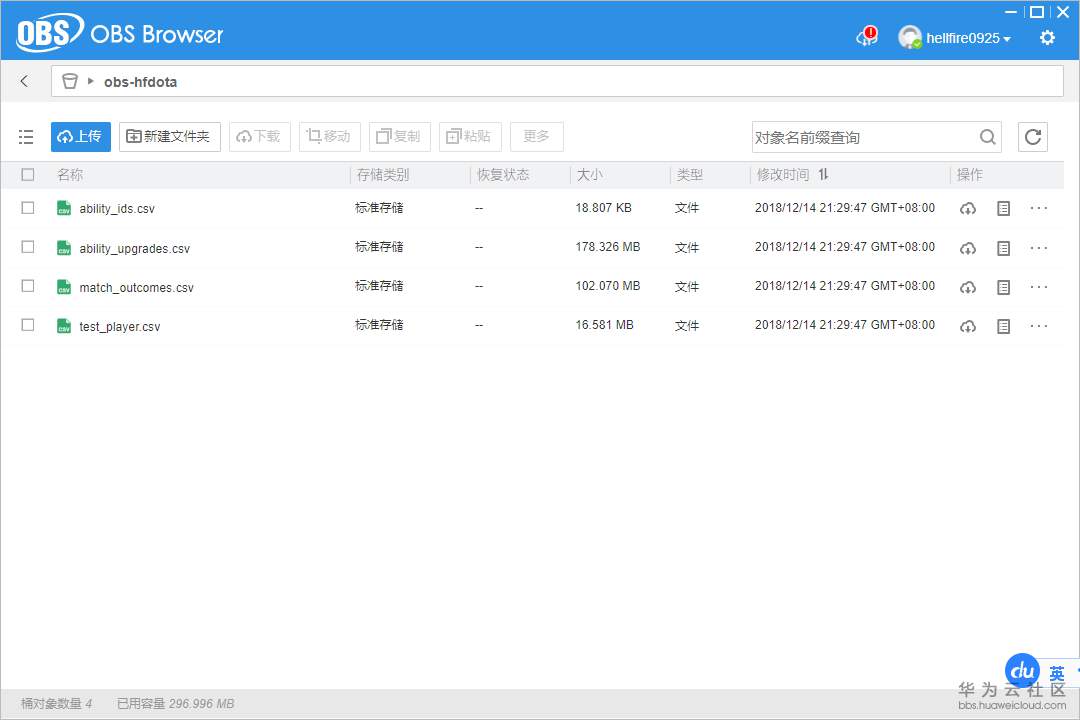
Task: Open file ability_ids.csv
Action: 117,209
